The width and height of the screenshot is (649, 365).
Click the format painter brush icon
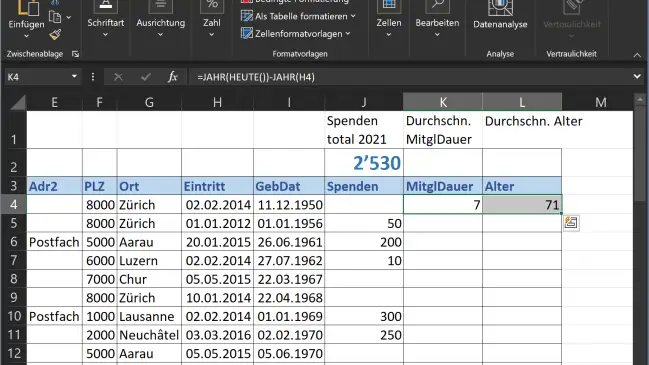[x=55, y=34]
